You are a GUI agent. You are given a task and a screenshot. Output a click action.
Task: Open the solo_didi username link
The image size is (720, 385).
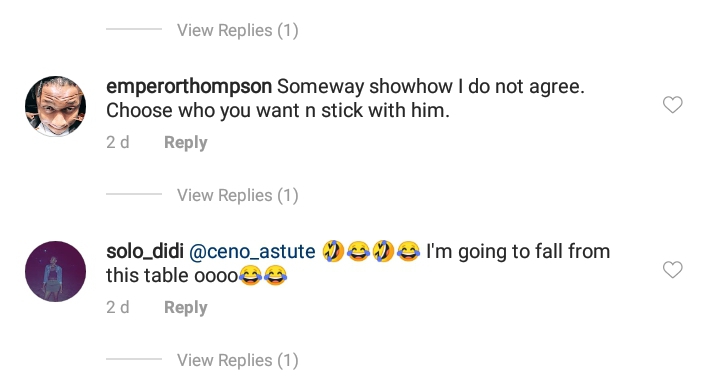[145, 251]
